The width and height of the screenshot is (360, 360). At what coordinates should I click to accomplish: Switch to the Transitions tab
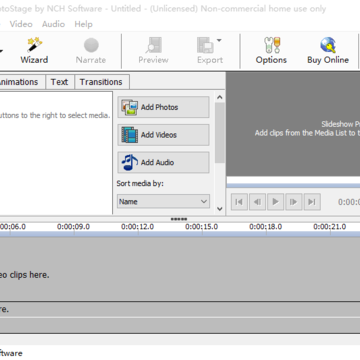[101, 82]
